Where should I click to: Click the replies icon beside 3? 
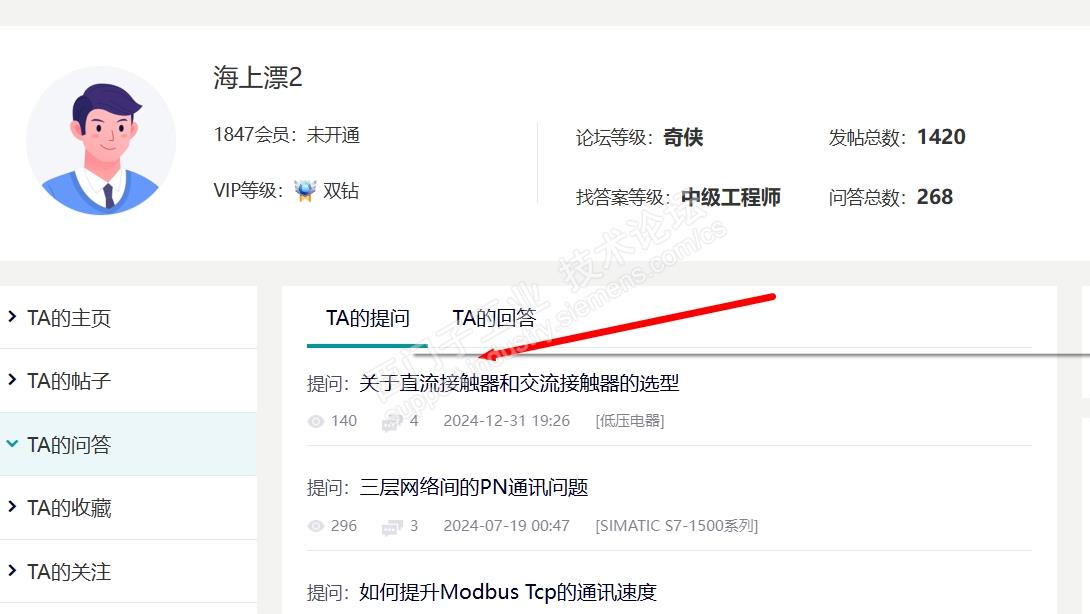(392, 526)
